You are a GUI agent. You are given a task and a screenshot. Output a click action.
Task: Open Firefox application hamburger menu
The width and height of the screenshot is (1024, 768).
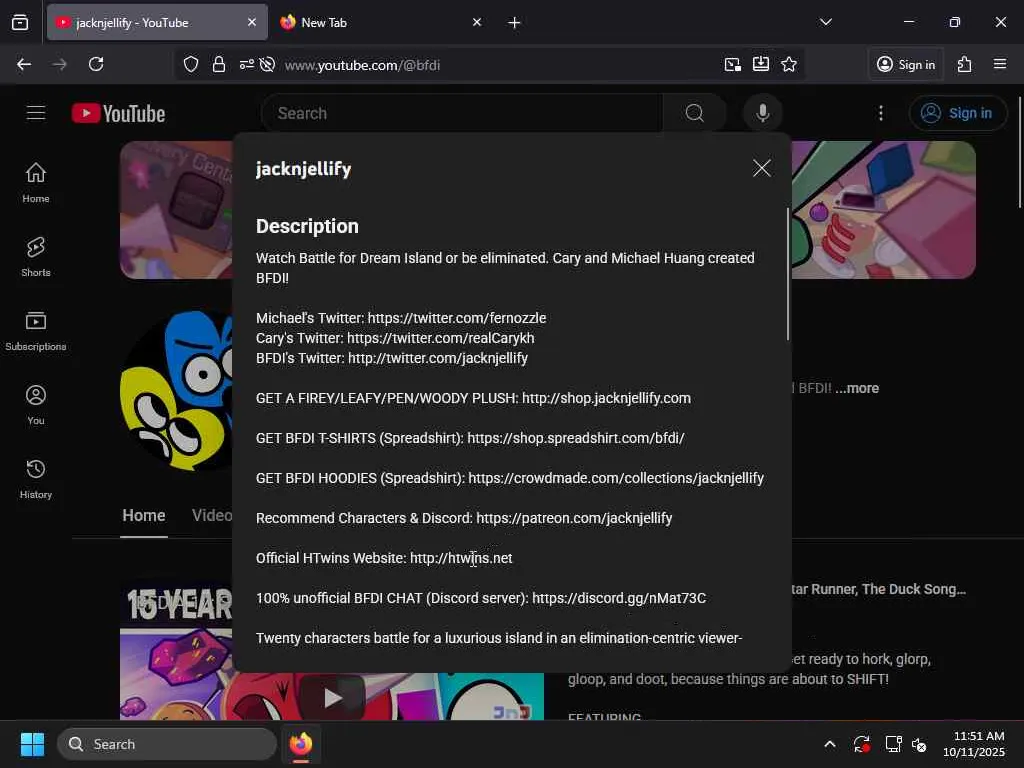[1000, 64]
